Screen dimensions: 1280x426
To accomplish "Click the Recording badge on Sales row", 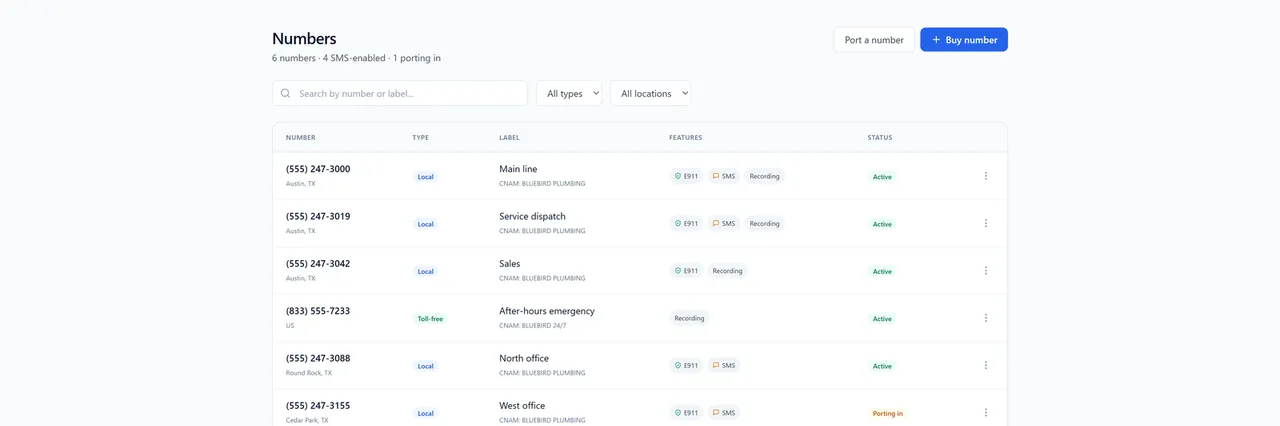I will 727,271.
